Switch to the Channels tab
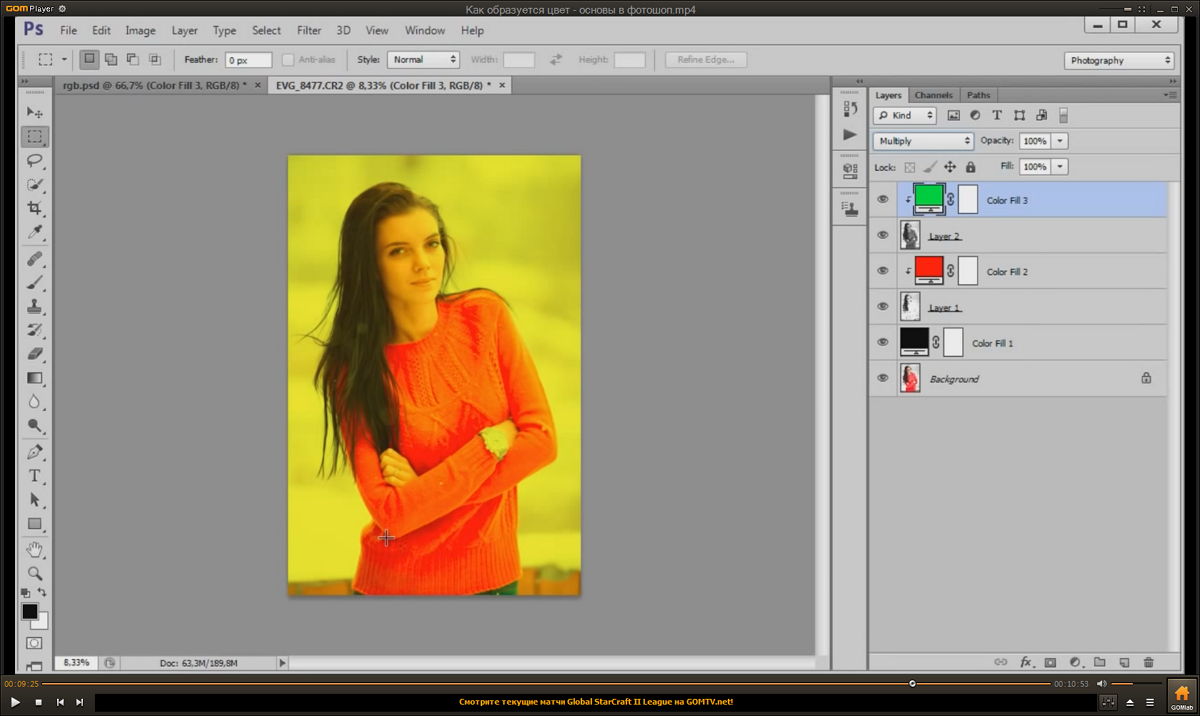 click(x=933, y=95)
